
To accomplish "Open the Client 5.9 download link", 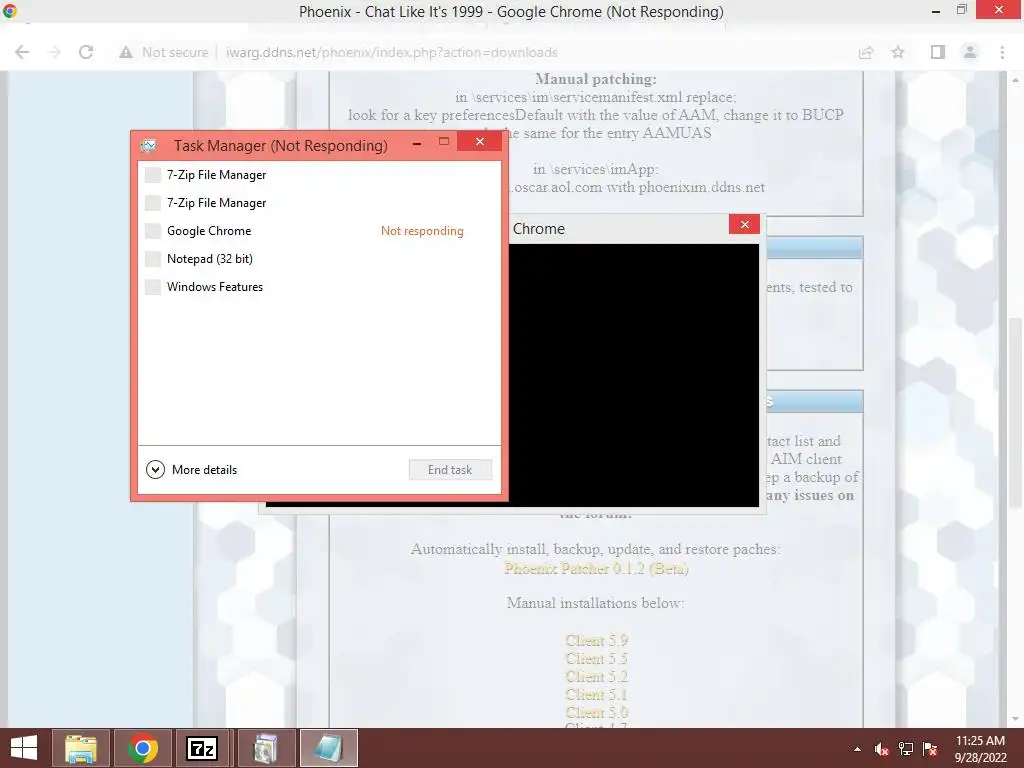I will 596,641.
